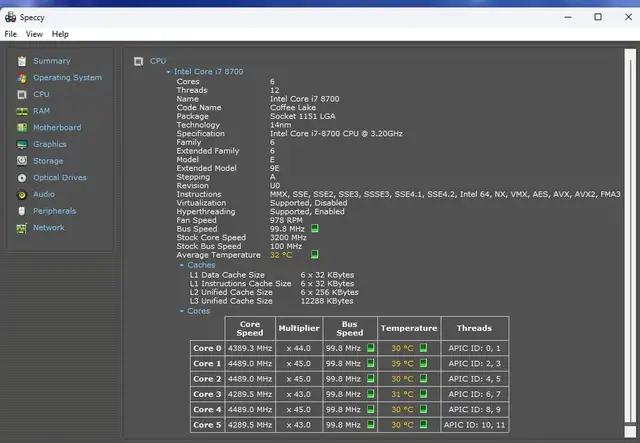This screenshot has height=443, width=640.
Task: Open the Optical Drives section
Action: click(x=60, y=178)
